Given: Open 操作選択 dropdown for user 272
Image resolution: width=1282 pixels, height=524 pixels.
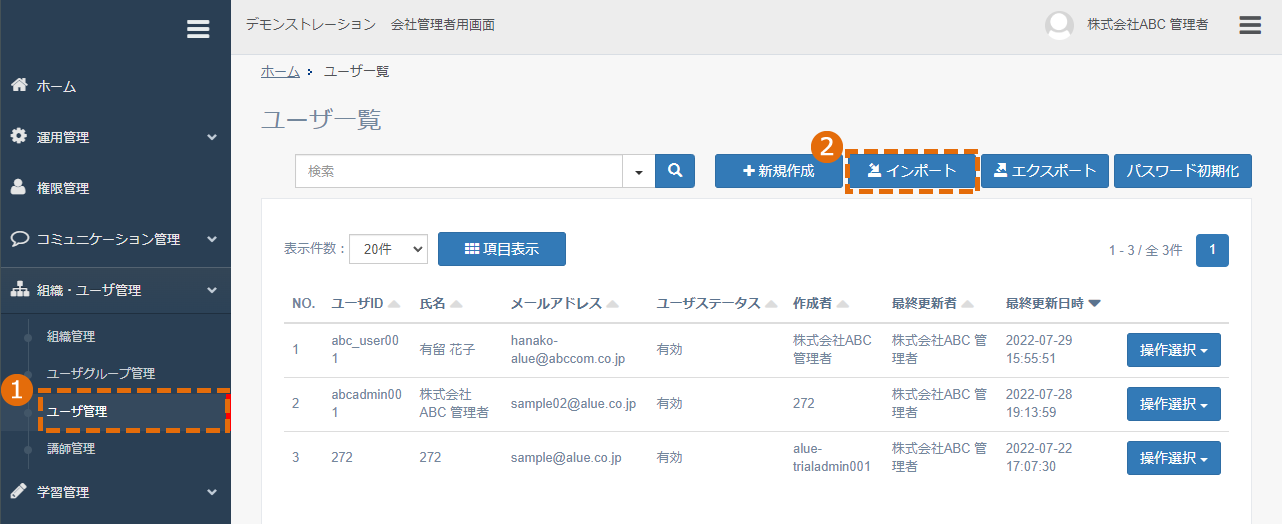Looking at the screenshot, I should [1174, 458].
